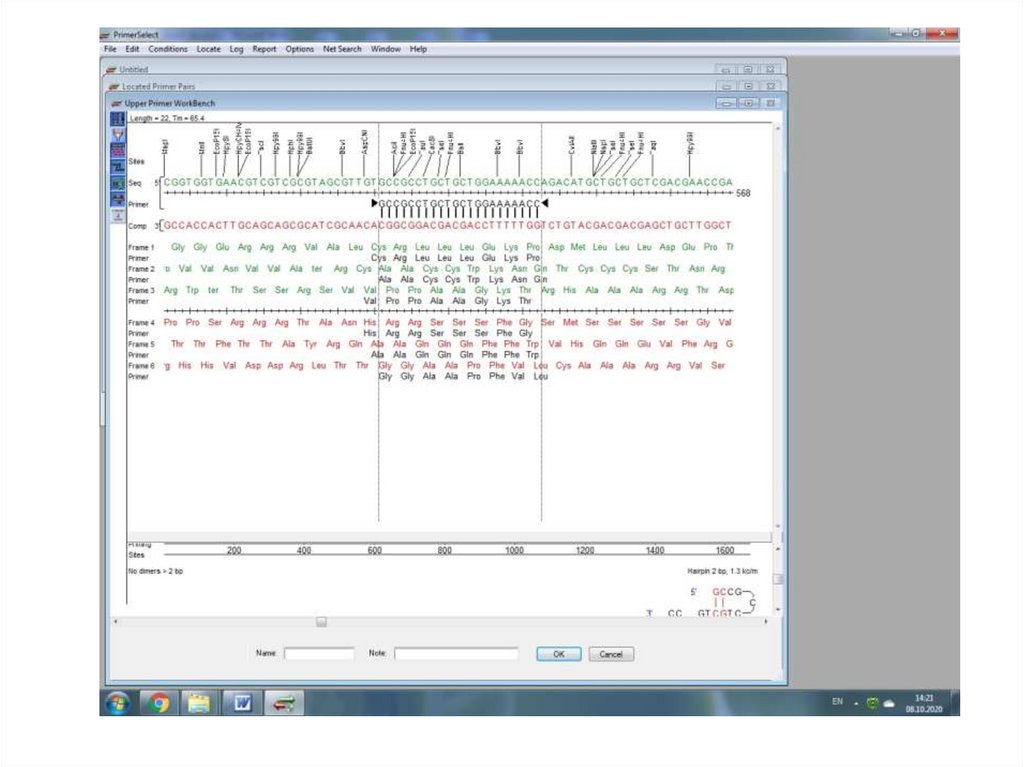1024x767 pixels.
Task: Click the cloud icon in system tray
Action: (889, 704)
